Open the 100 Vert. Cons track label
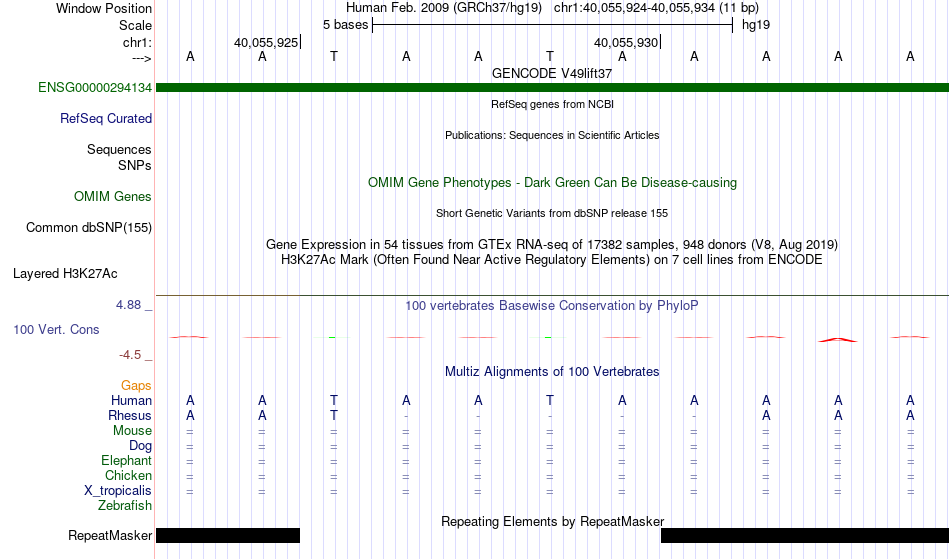 click(56, 330)
